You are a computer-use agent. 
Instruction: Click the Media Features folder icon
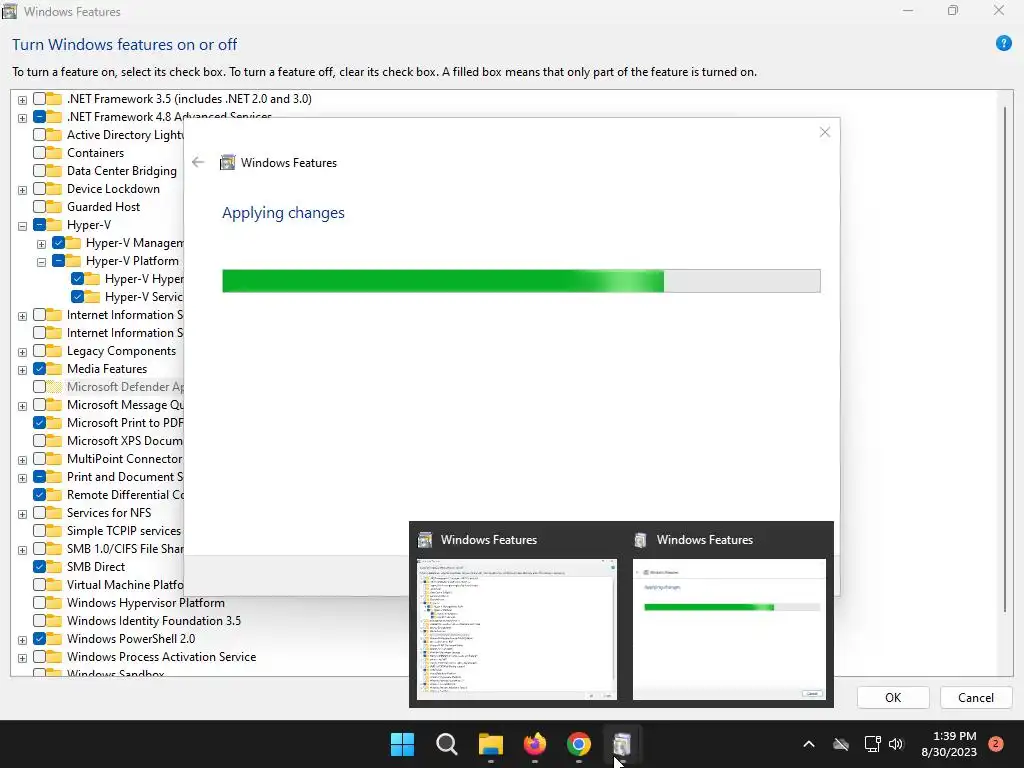(x=54, y=368)
